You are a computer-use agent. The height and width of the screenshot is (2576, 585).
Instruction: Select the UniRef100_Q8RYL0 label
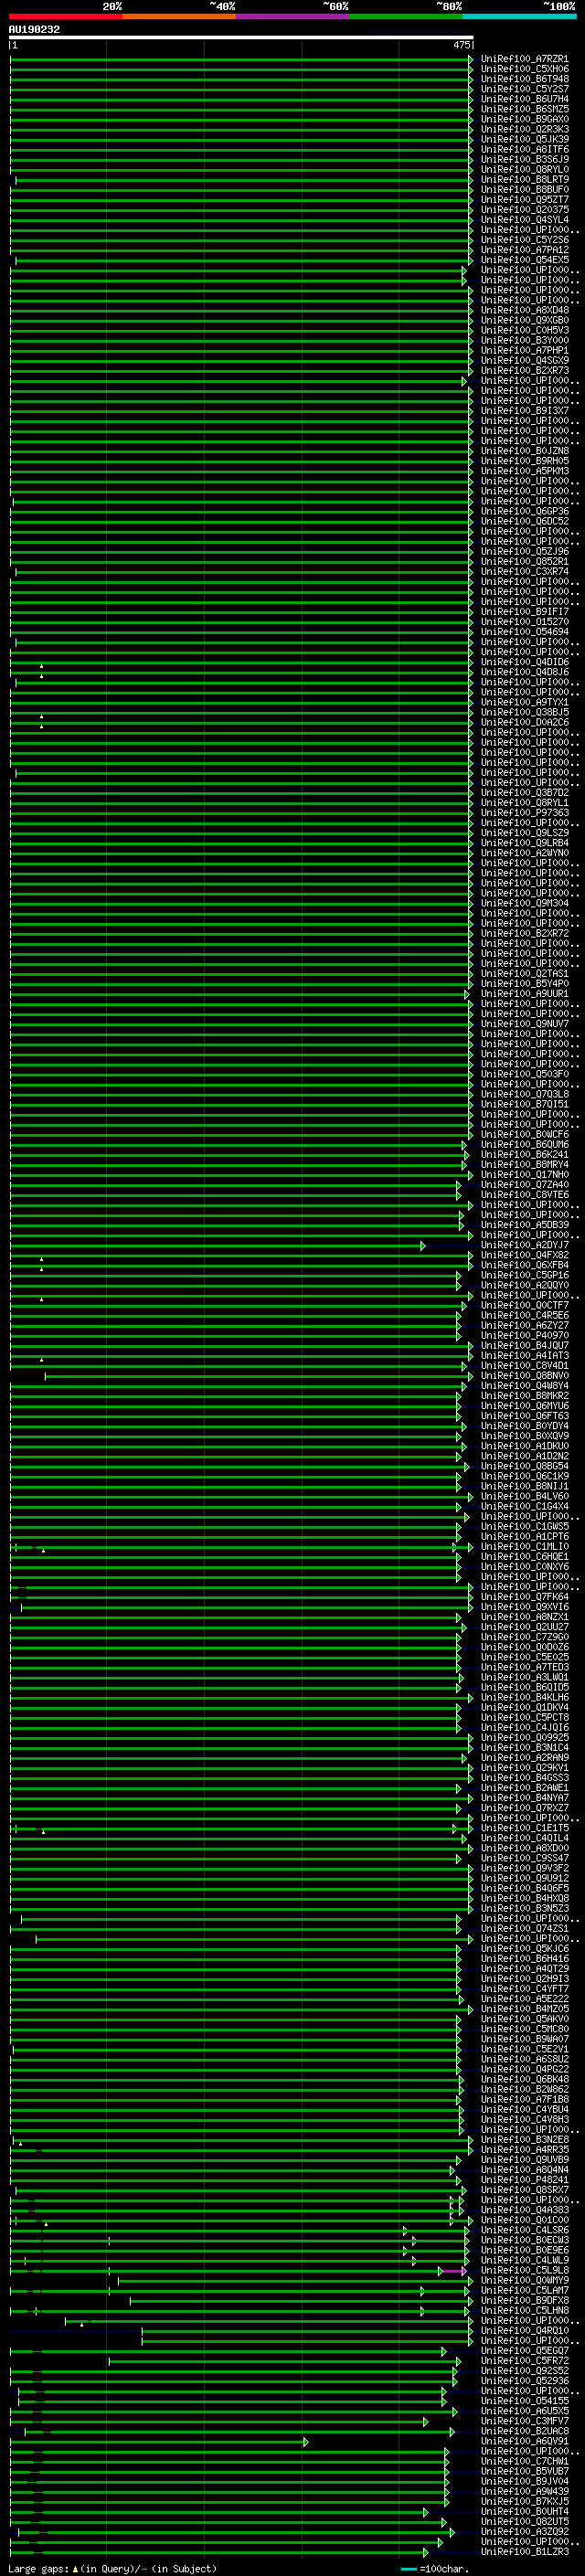click(524, 169)
